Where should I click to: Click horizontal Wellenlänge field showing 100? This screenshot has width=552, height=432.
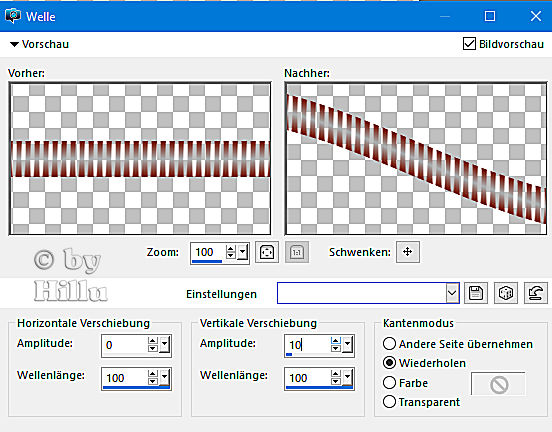pos(125,378)
